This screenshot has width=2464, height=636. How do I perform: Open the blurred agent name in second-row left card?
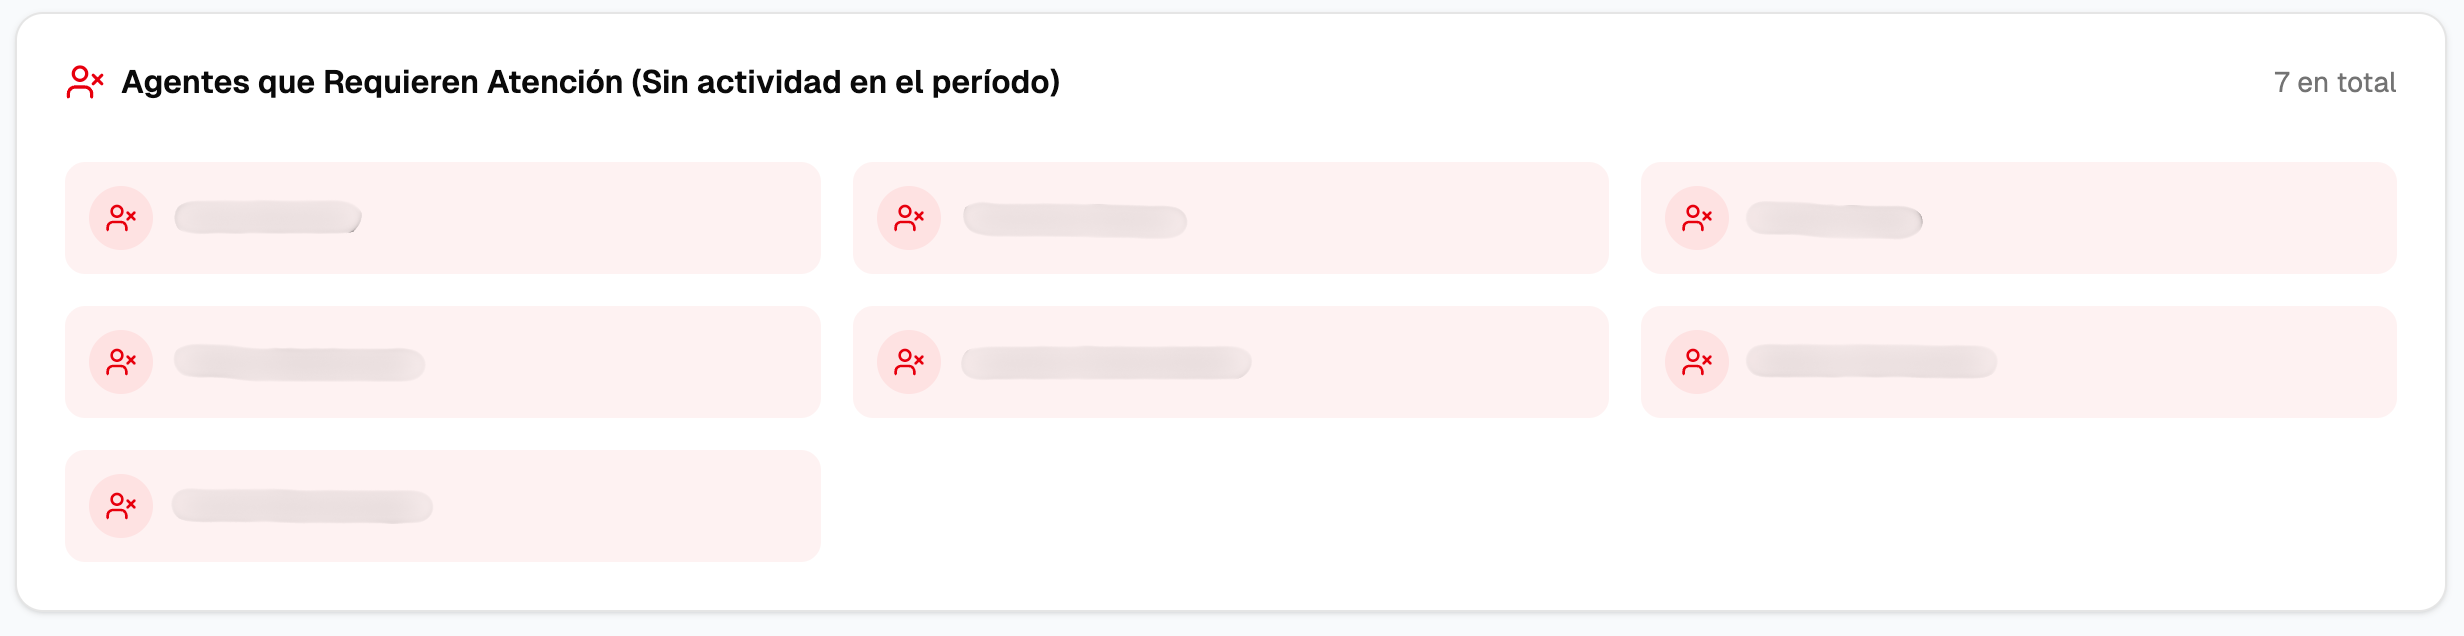[299, 363]
